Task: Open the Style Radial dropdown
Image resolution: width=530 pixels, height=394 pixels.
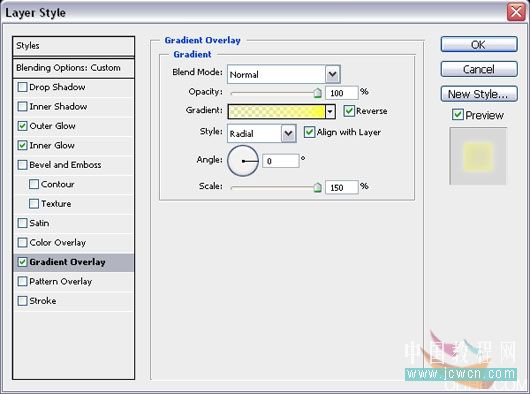Action: point(289,133)
